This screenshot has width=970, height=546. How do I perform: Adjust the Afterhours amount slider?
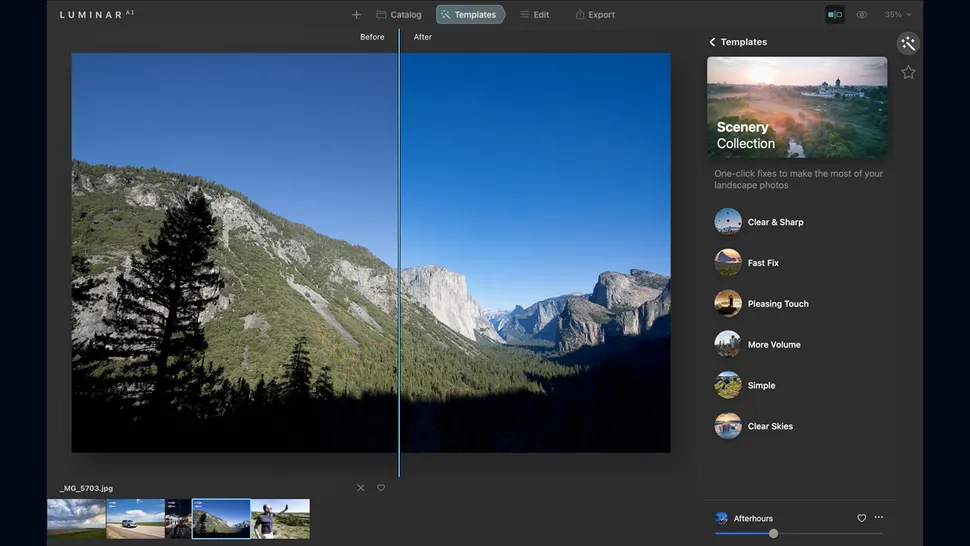(773, 534)
